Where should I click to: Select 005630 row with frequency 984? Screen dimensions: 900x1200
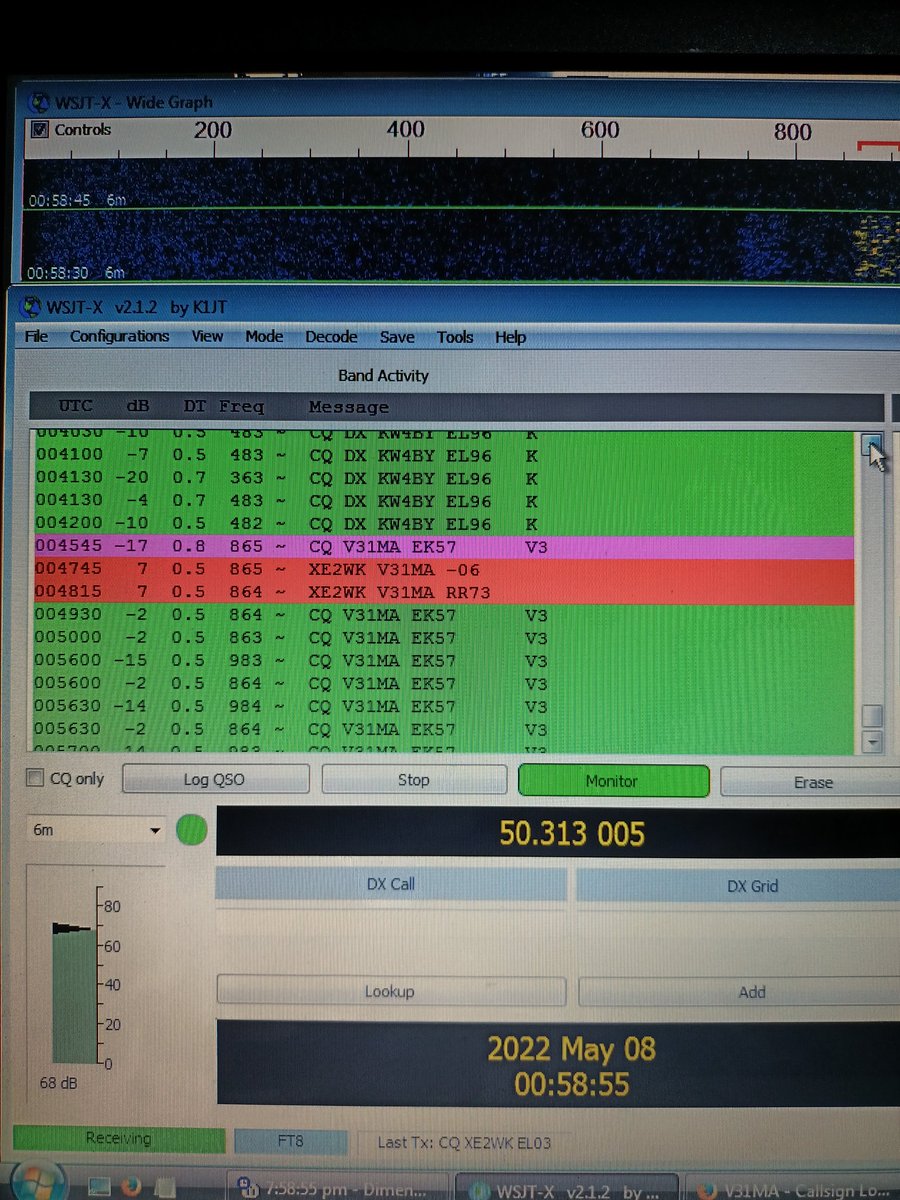click(x=442, y=706)
